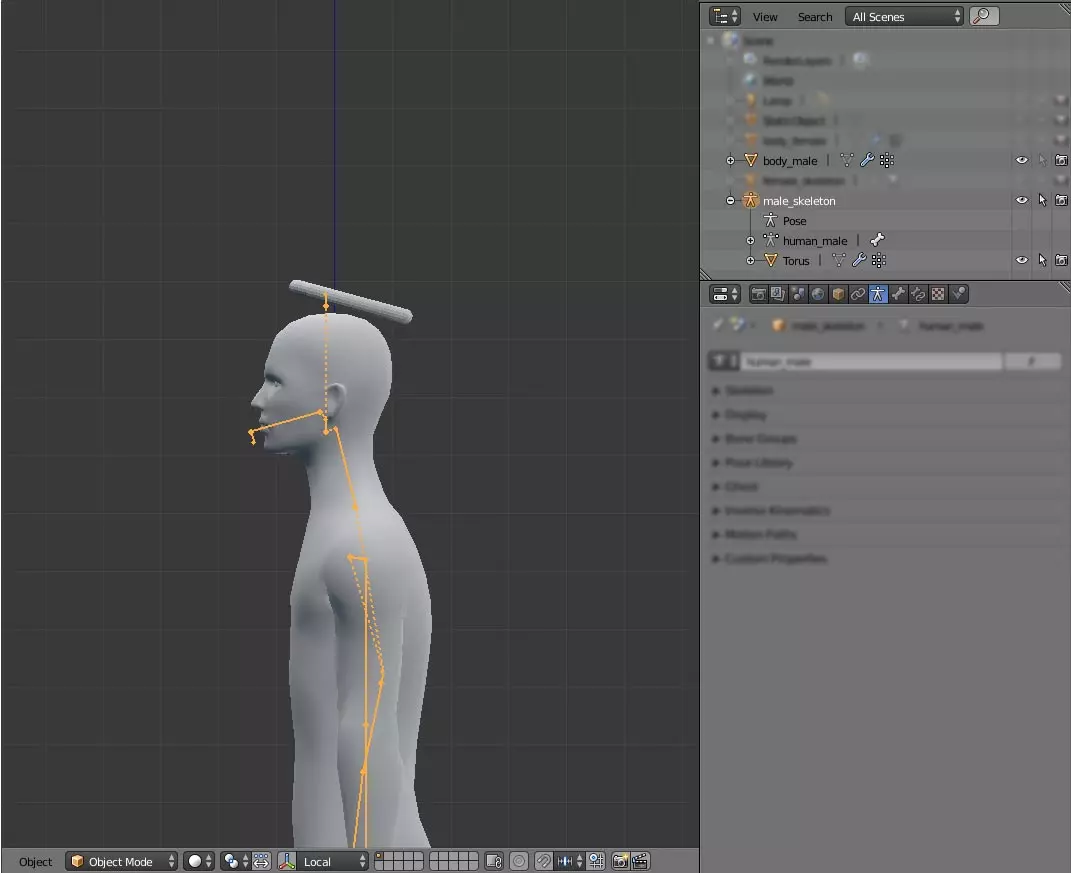Click the magnifier filter button in outliner header
Screen dimensions: 1071x873
[984, 16]
